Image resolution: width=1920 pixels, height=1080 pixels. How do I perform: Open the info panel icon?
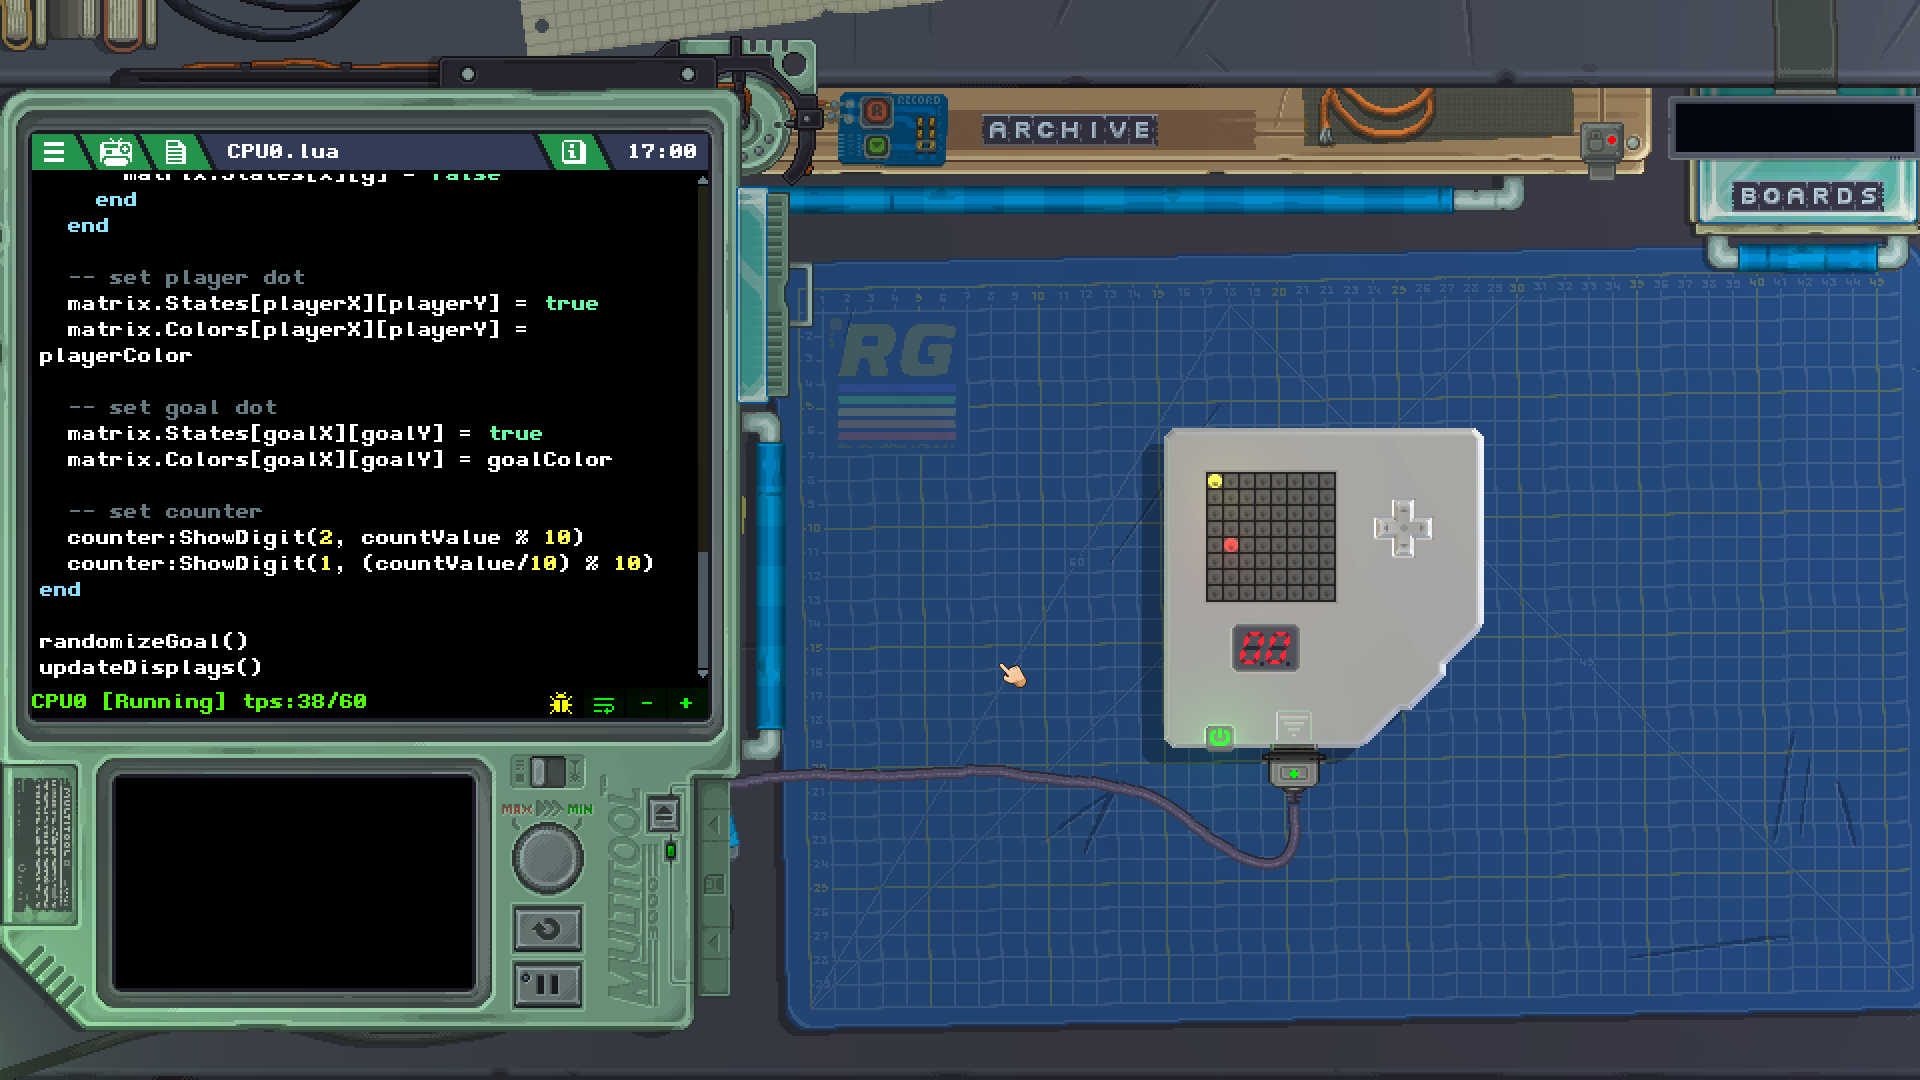(x=573, y=152)
